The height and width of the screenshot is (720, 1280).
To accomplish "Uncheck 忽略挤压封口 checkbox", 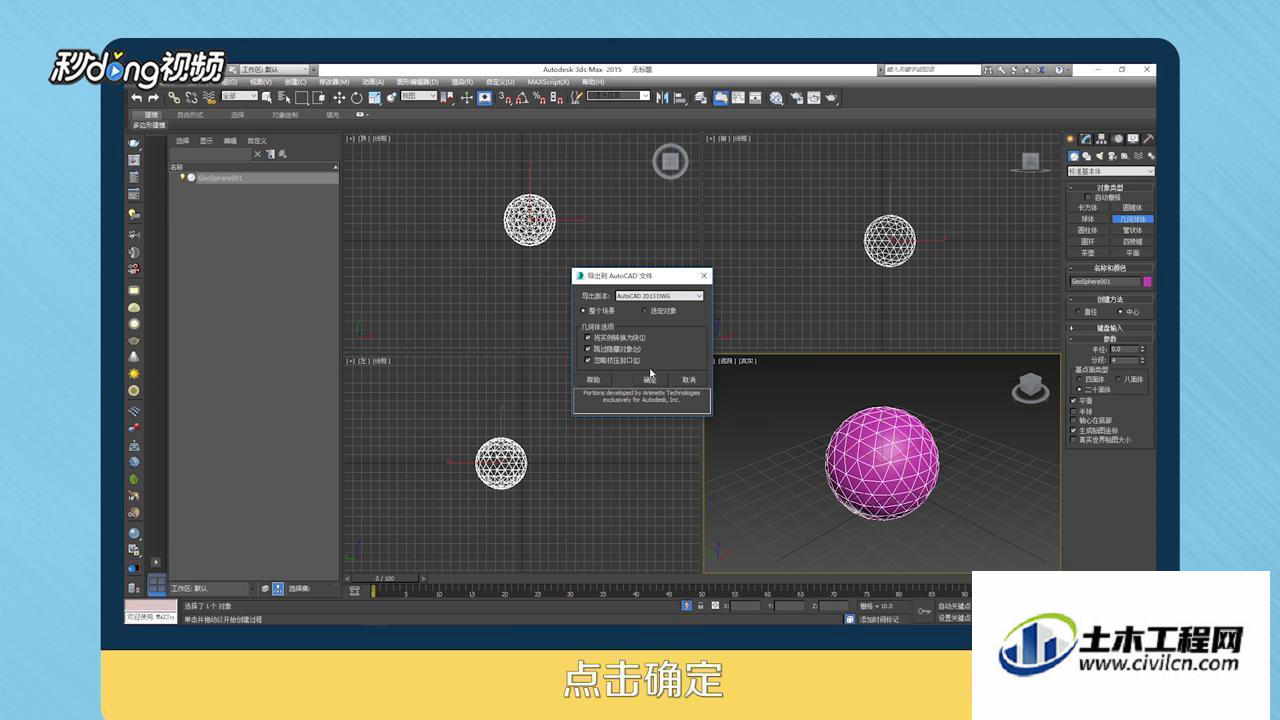I will (x=588, y=360).
